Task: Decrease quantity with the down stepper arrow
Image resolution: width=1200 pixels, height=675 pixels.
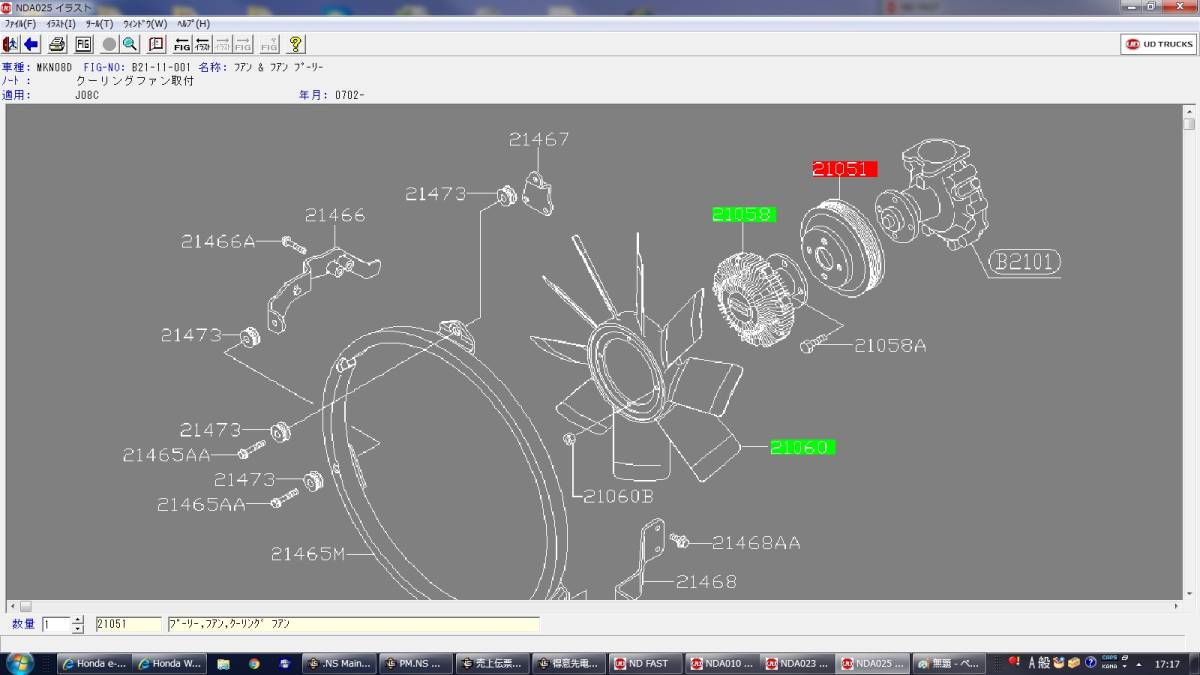Action: coord(78,629)
